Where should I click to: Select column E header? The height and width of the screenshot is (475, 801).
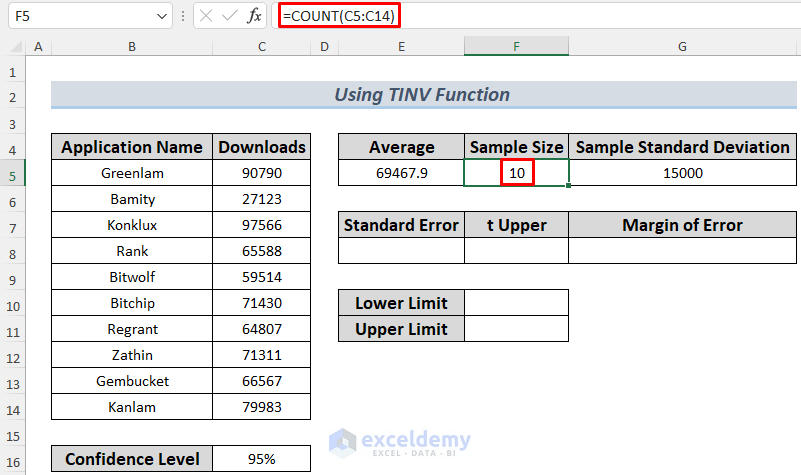pos(402,47)
